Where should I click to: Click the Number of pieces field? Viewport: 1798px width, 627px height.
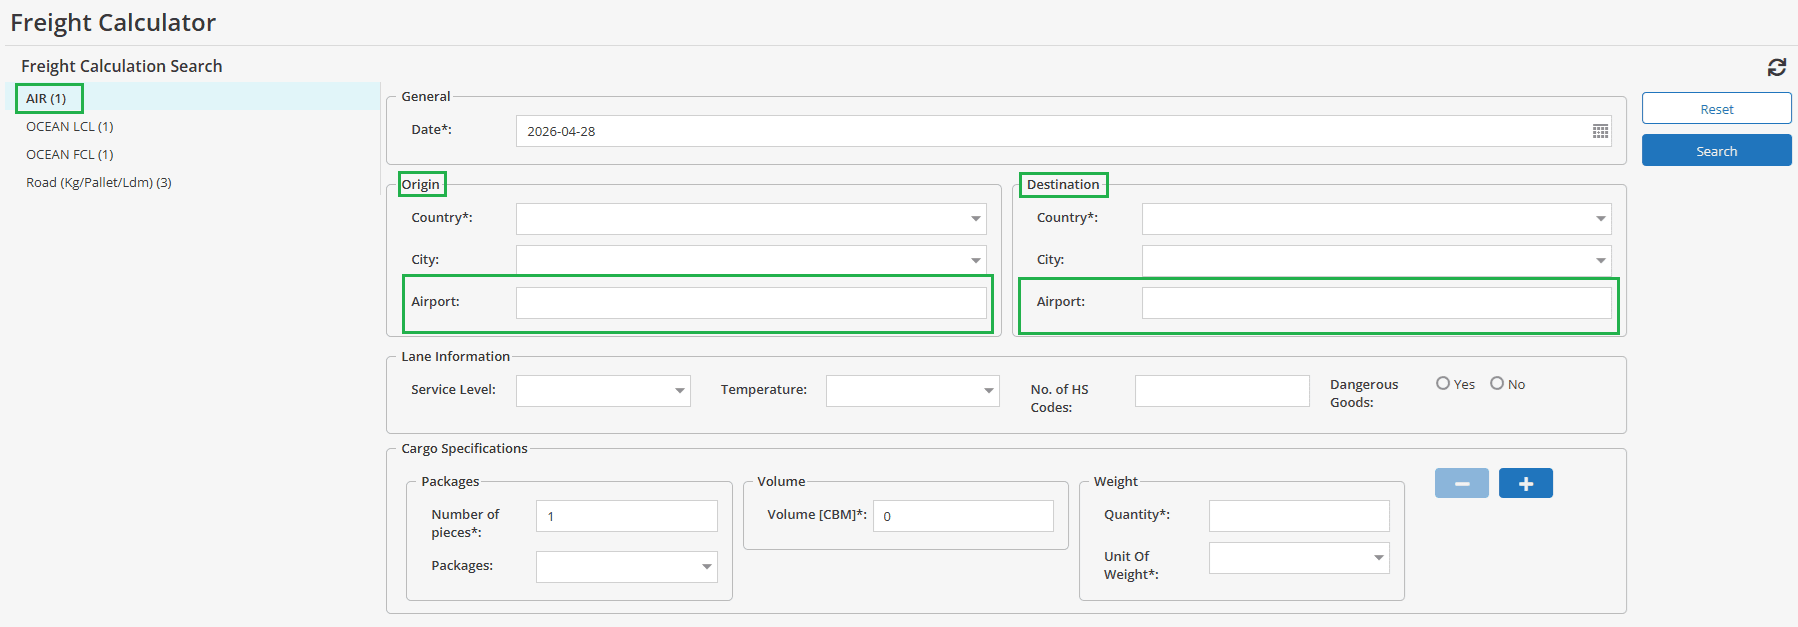click(627, 516)
